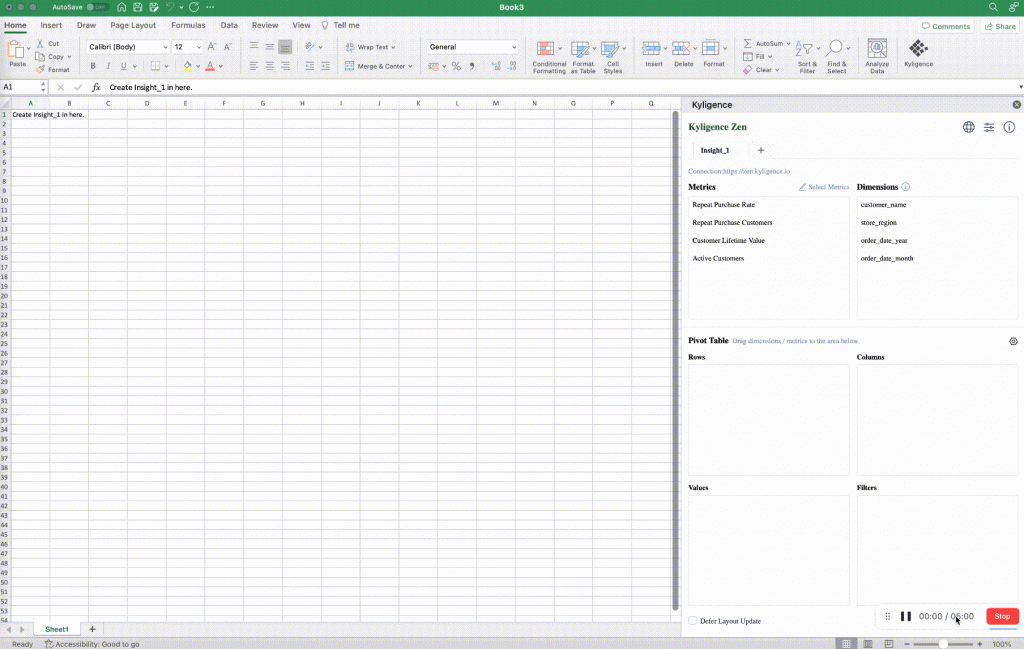Stop the recording
Image resolution: width=1024 pixels, height=649 pixels.
[1002, 616]
